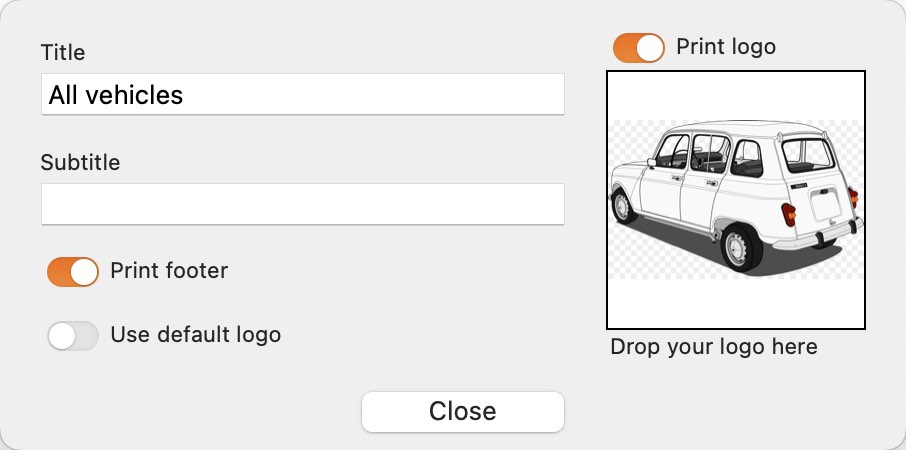The height and width of the screenshot is (450, 906).
Task: Click the Close button
Action: pyautogui.click(x=463, y=411)
